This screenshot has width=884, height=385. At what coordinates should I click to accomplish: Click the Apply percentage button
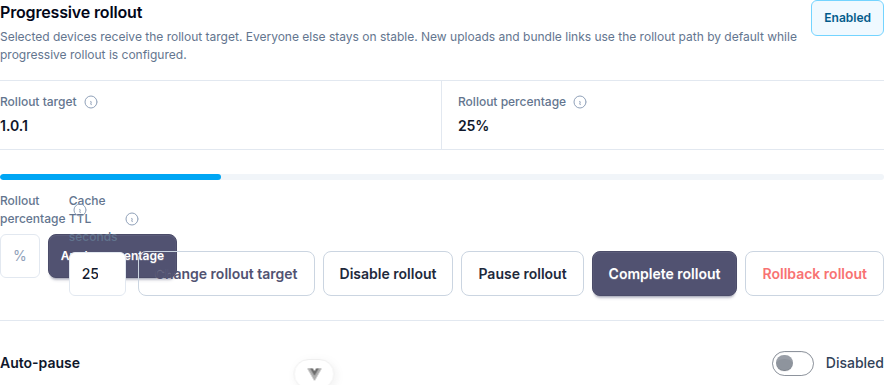click(112, 256)
